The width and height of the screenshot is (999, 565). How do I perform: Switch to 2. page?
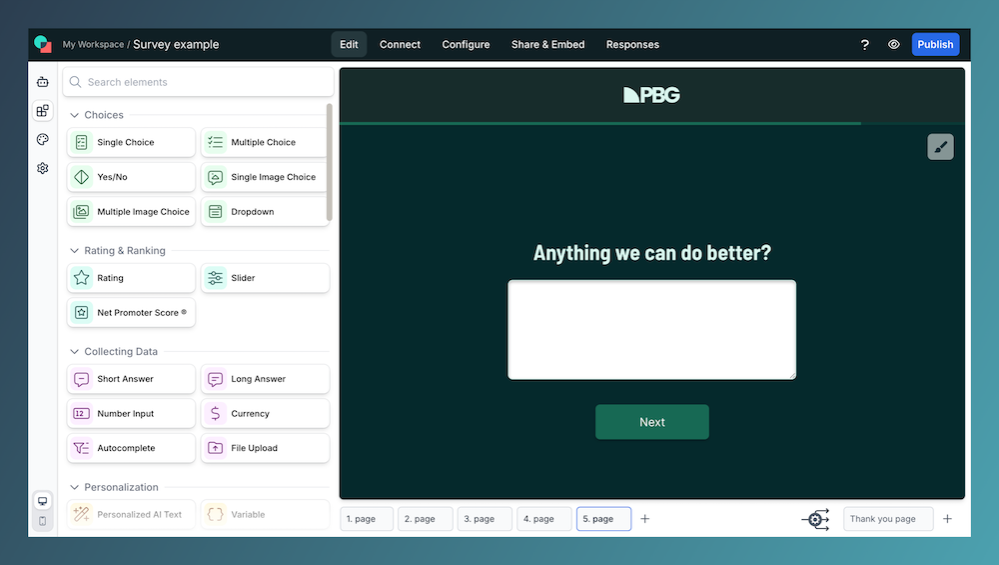[x=426, y=519]
